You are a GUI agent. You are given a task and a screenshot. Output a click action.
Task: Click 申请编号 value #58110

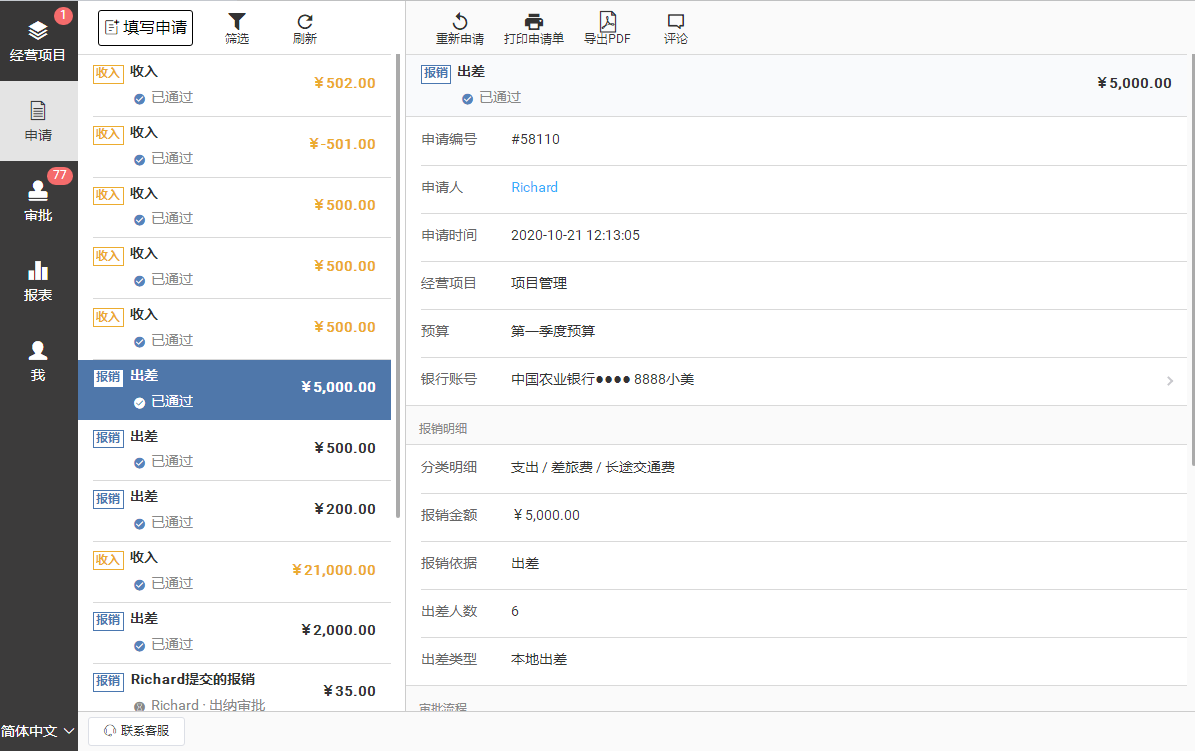pyautogui.click(x=535, y=139)
